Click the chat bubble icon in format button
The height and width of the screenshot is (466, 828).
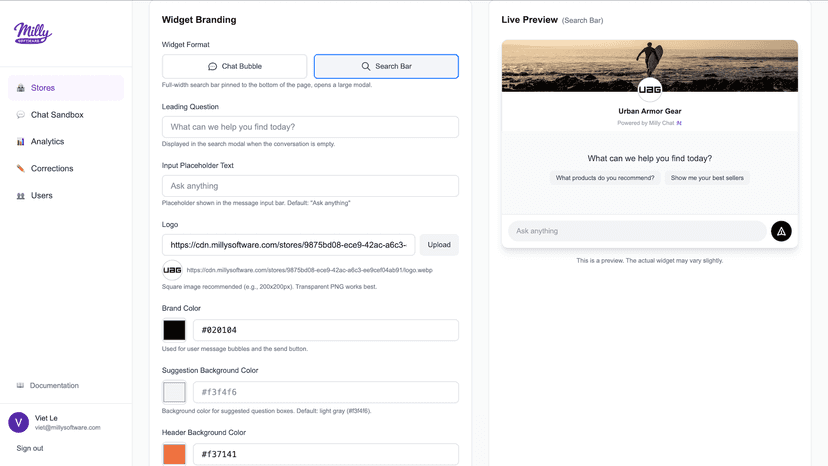point(212,66)
